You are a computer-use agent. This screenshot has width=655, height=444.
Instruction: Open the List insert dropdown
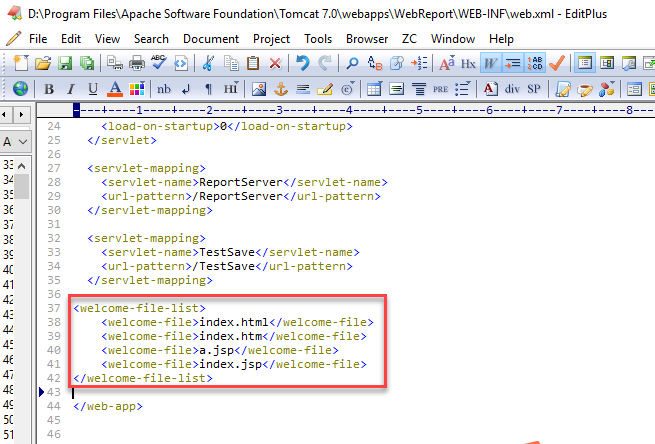tap(462, 89)
